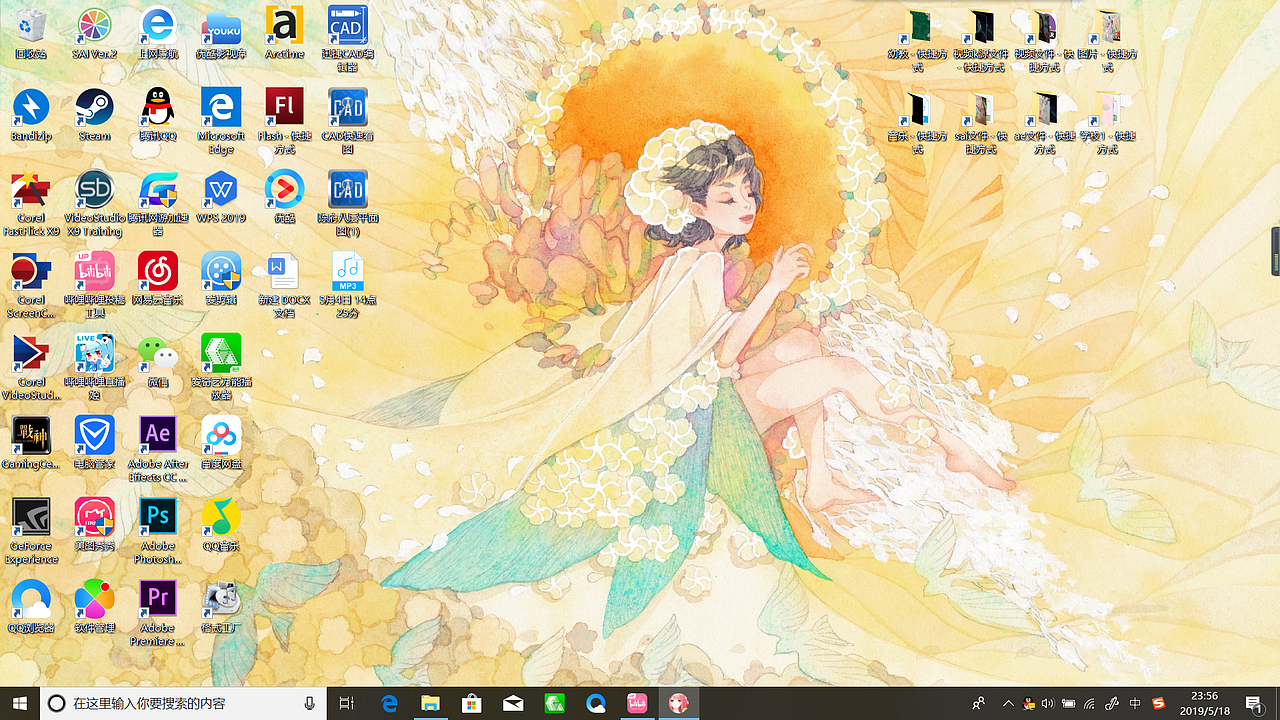Viewport: 1280px width, 720px height.
Task: Open the Wi-Fi network tray icon
Action: click(1090, 703)
